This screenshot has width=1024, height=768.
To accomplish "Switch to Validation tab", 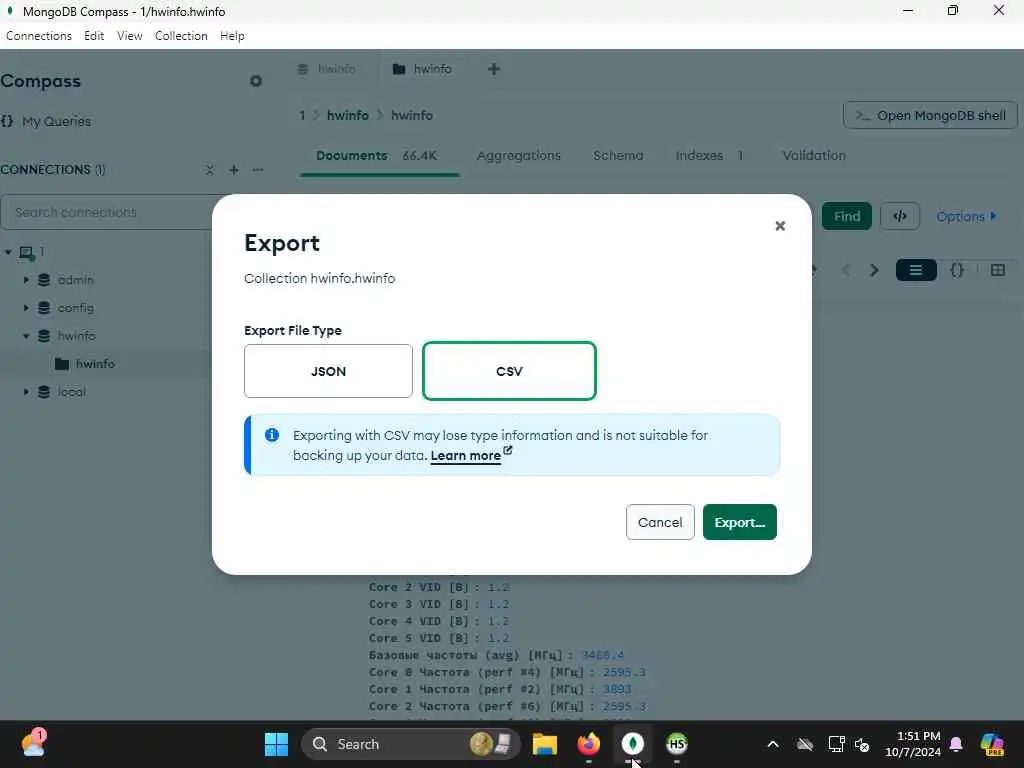I will [x=814, y=156].
